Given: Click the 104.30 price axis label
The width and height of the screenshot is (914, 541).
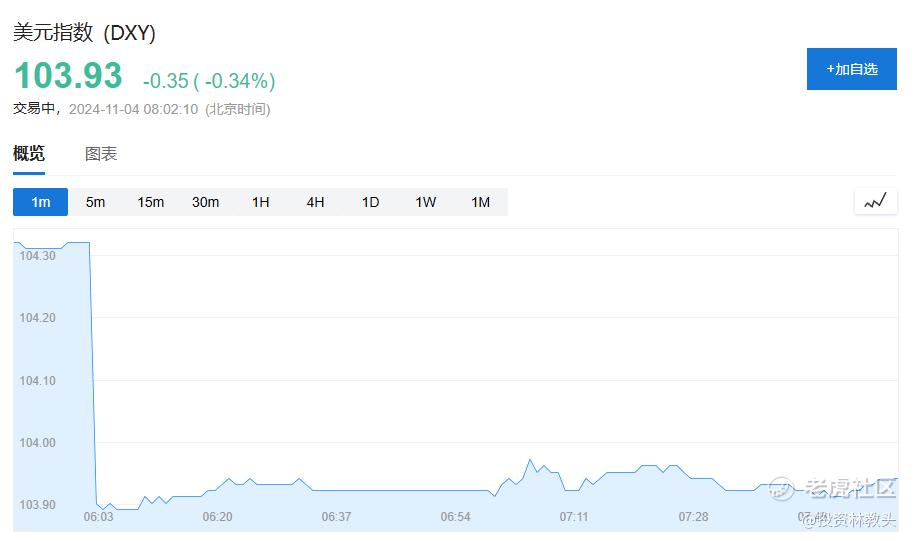Looking at the screenshot, I should pos(37,256).
